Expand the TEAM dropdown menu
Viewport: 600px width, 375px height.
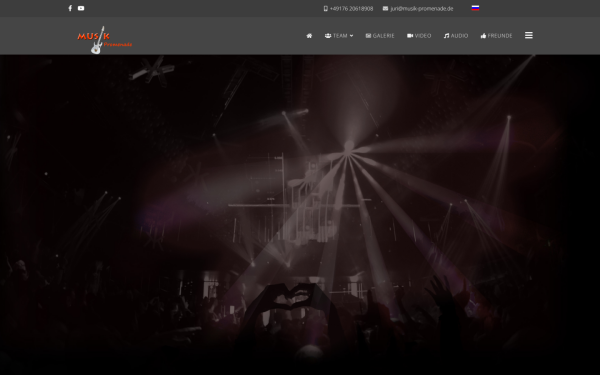339,36
